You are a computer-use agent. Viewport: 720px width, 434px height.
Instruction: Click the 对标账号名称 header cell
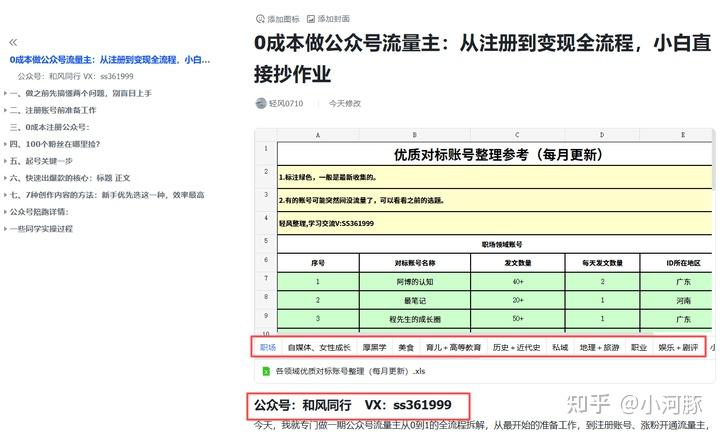(415, 263)
